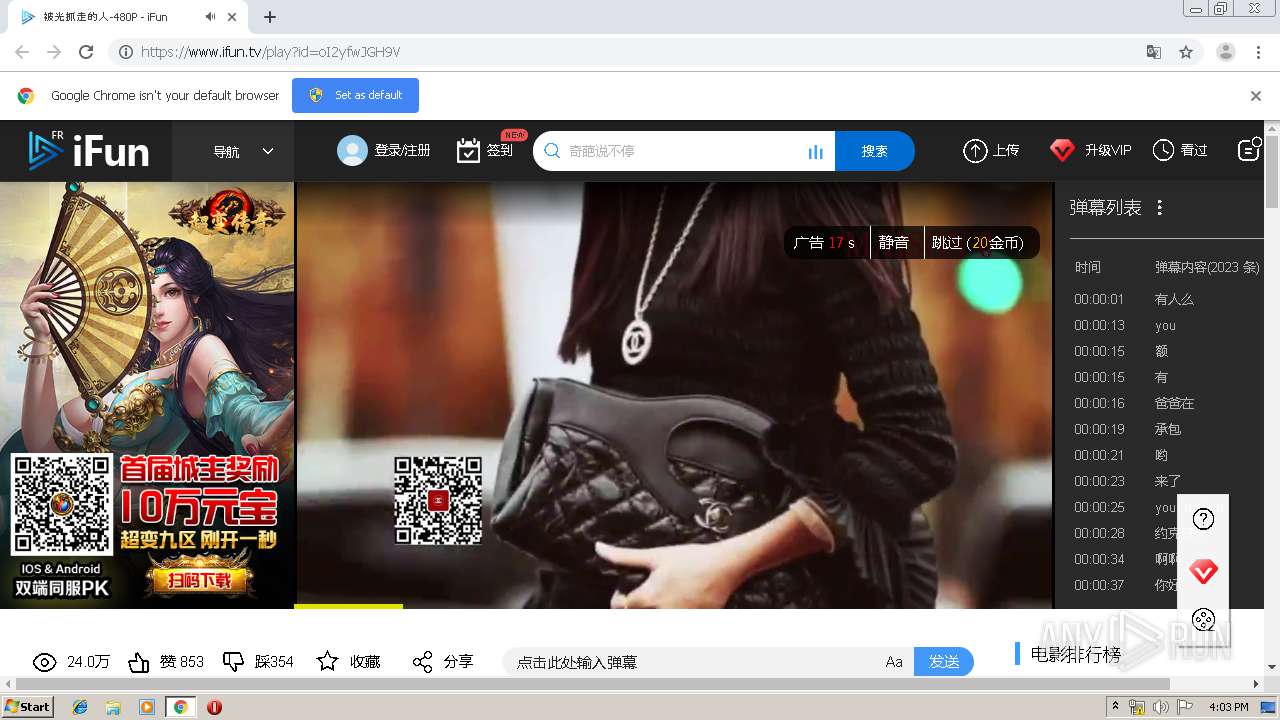
Task: Click the 升级VIP diamond icon
Action: [x=1062, y=151]
